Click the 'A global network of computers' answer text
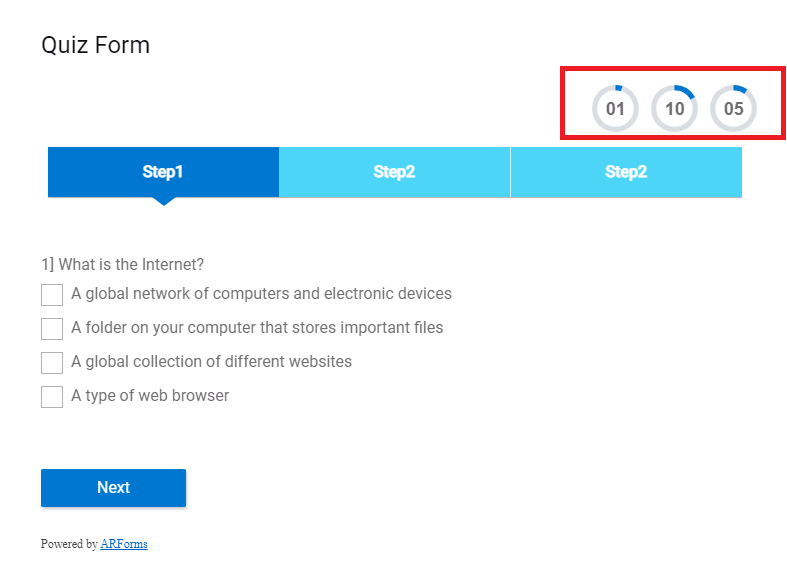Viewport: 787px width, 576px height. point(261,294)
